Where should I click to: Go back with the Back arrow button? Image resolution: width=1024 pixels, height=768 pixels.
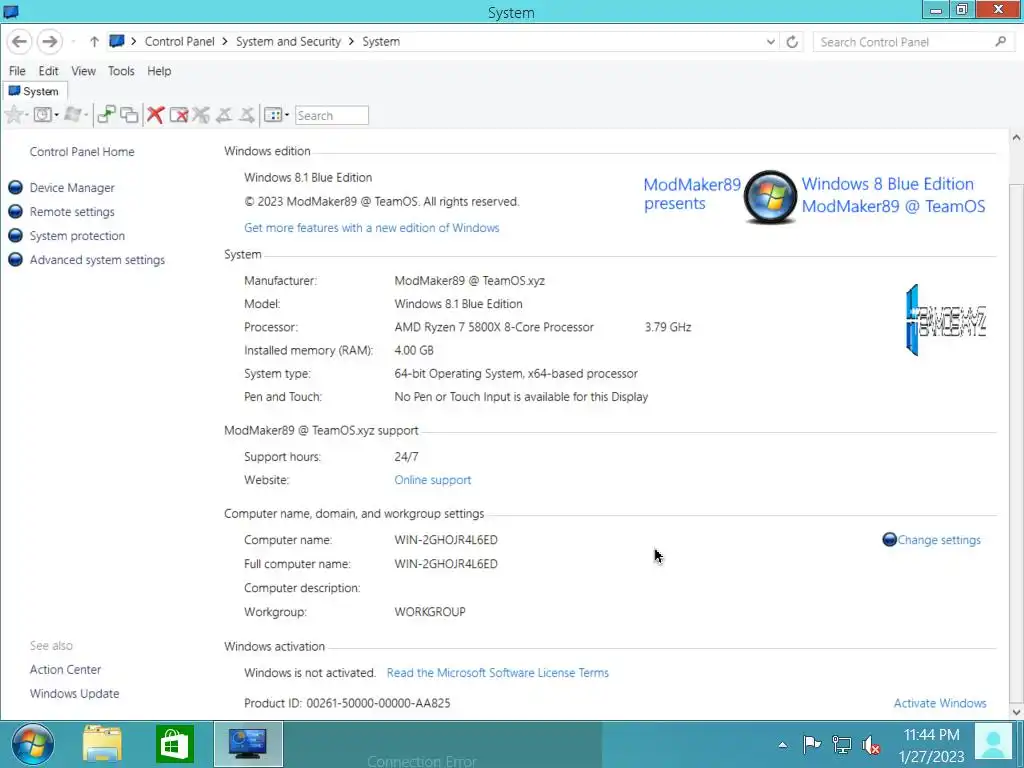tap(20, 42)
